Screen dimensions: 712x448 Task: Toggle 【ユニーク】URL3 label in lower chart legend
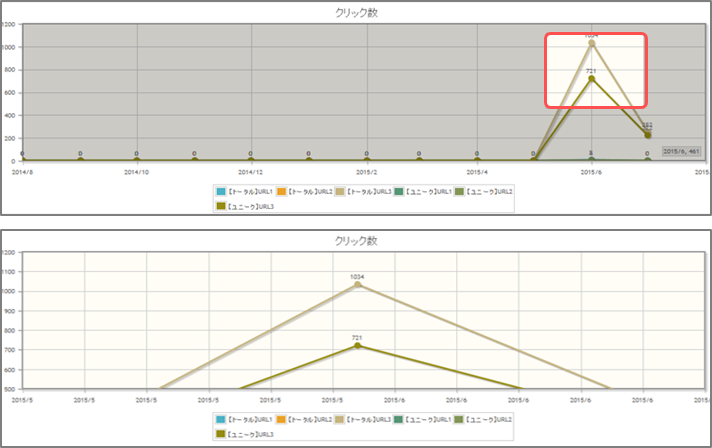(250, 434)
